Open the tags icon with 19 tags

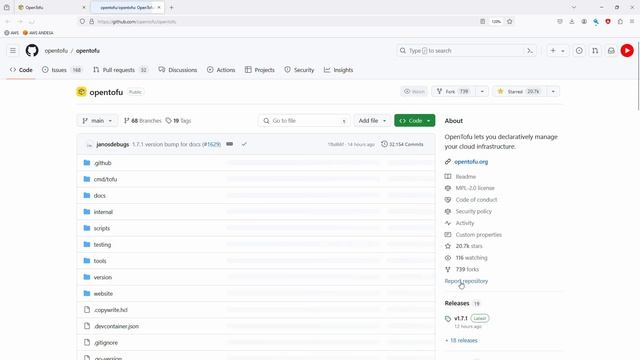coord(169,121)
